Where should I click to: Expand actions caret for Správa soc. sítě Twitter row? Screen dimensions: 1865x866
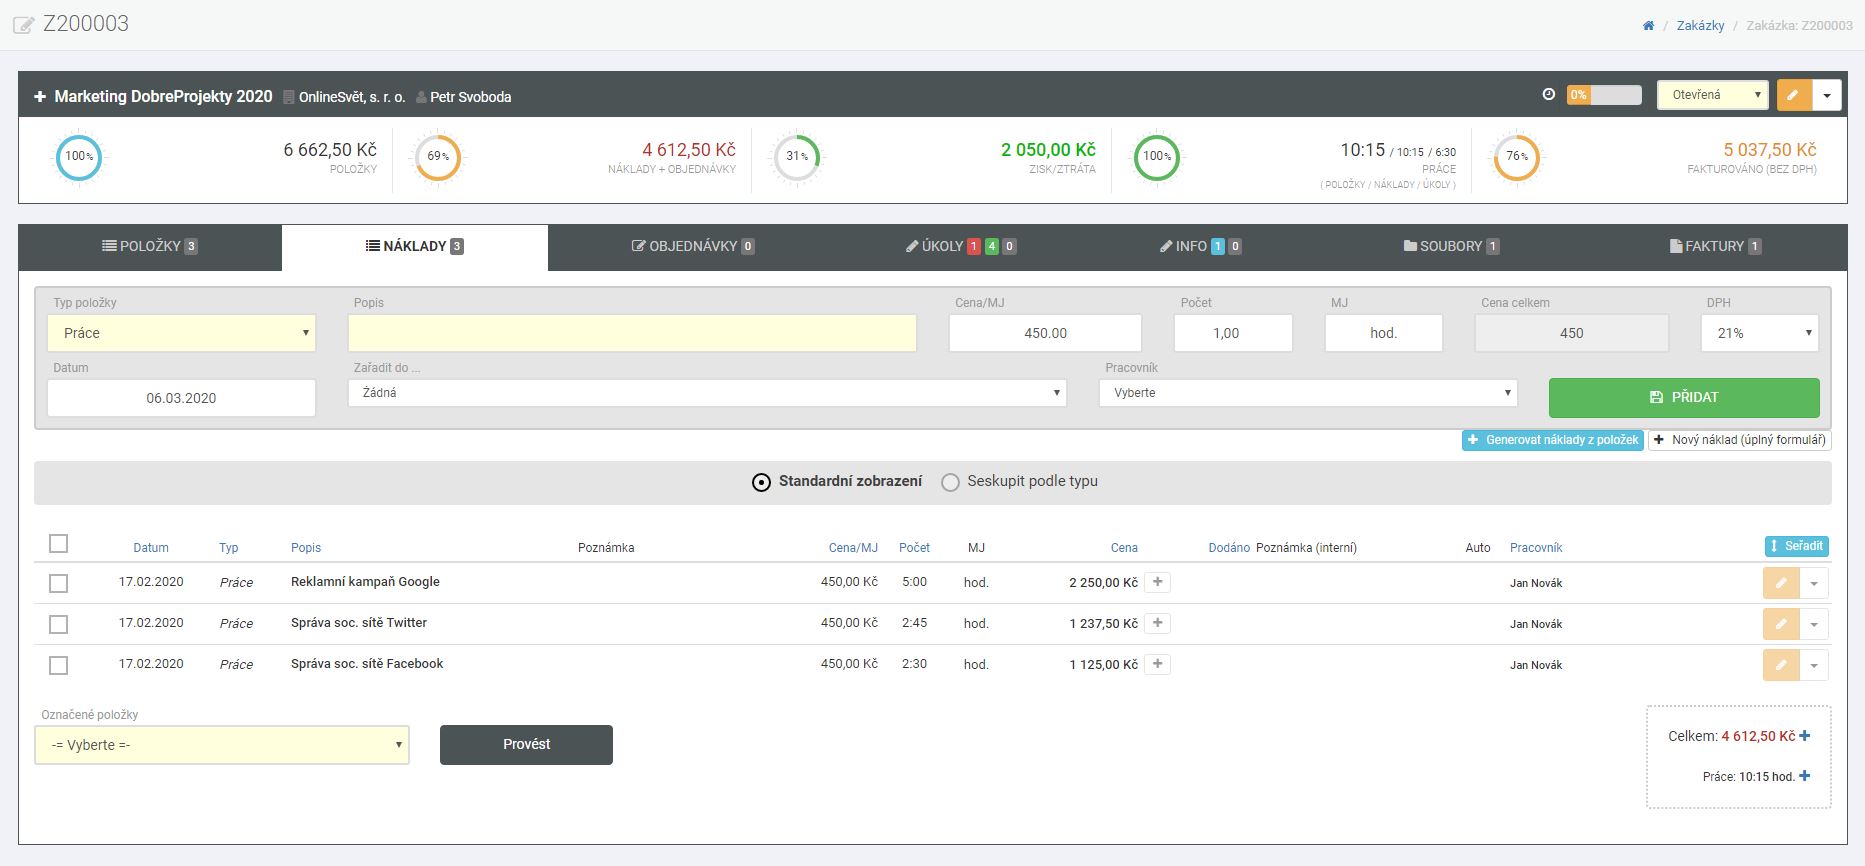(x=1814, y=624)
